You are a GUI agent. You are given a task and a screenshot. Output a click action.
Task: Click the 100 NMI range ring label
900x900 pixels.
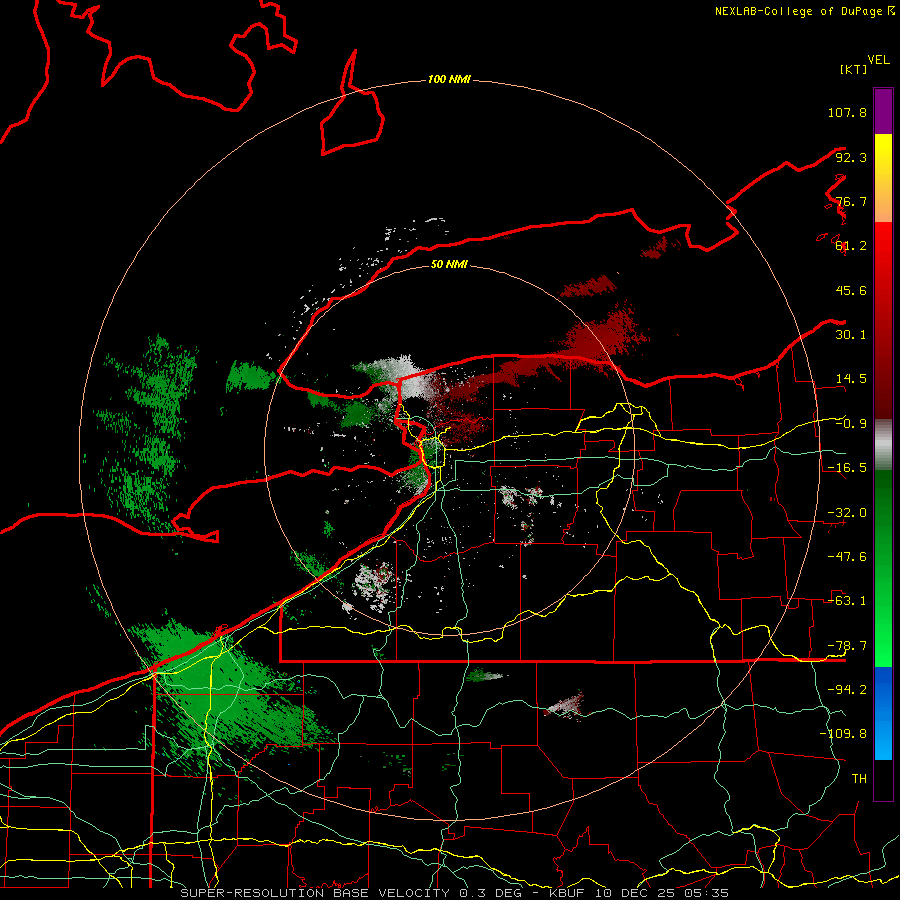[449, 79]
